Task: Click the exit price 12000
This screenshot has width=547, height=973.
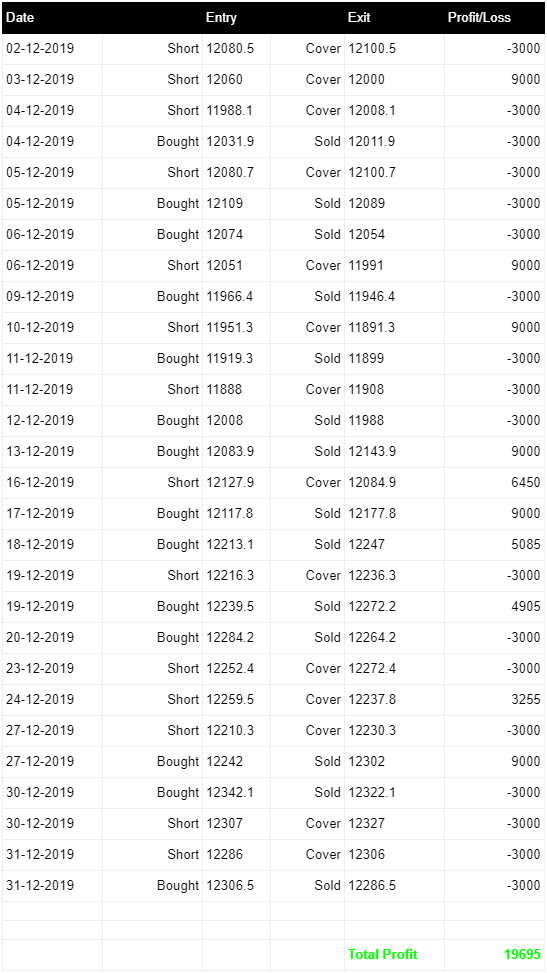Action: [366, 79]
